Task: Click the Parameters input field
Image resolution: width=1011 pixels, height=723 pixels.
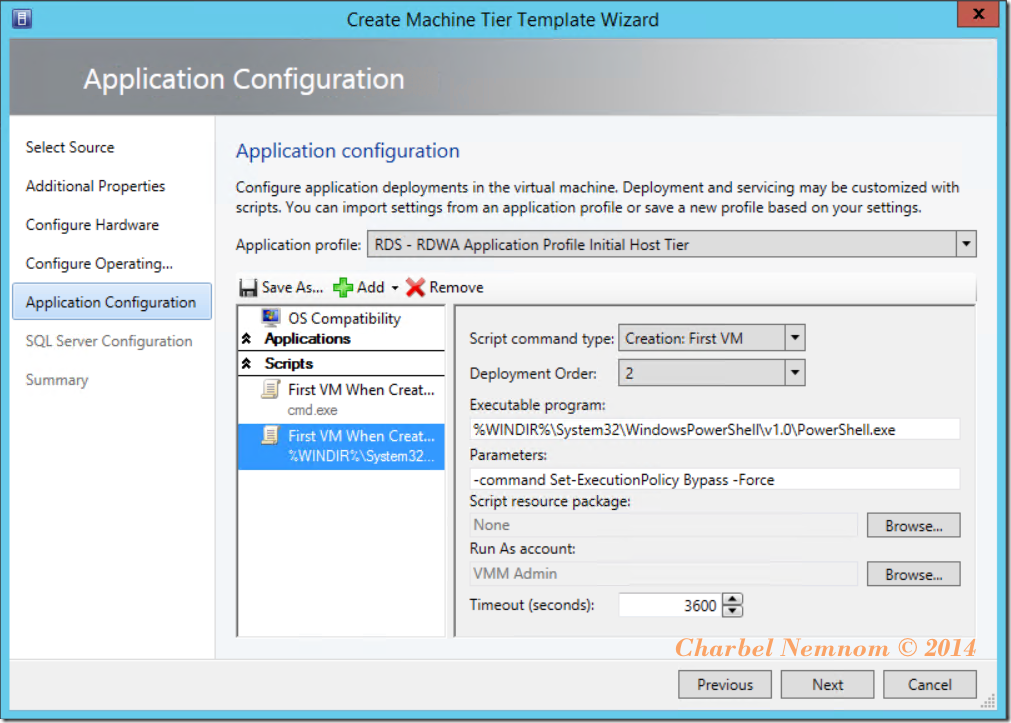Action: coord(714,479)
